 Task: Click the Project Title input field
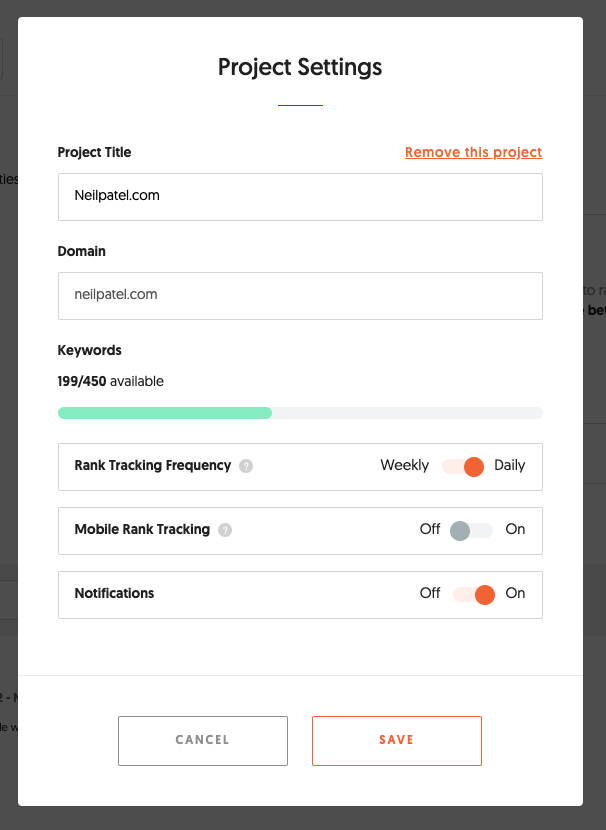pos(300,196)
